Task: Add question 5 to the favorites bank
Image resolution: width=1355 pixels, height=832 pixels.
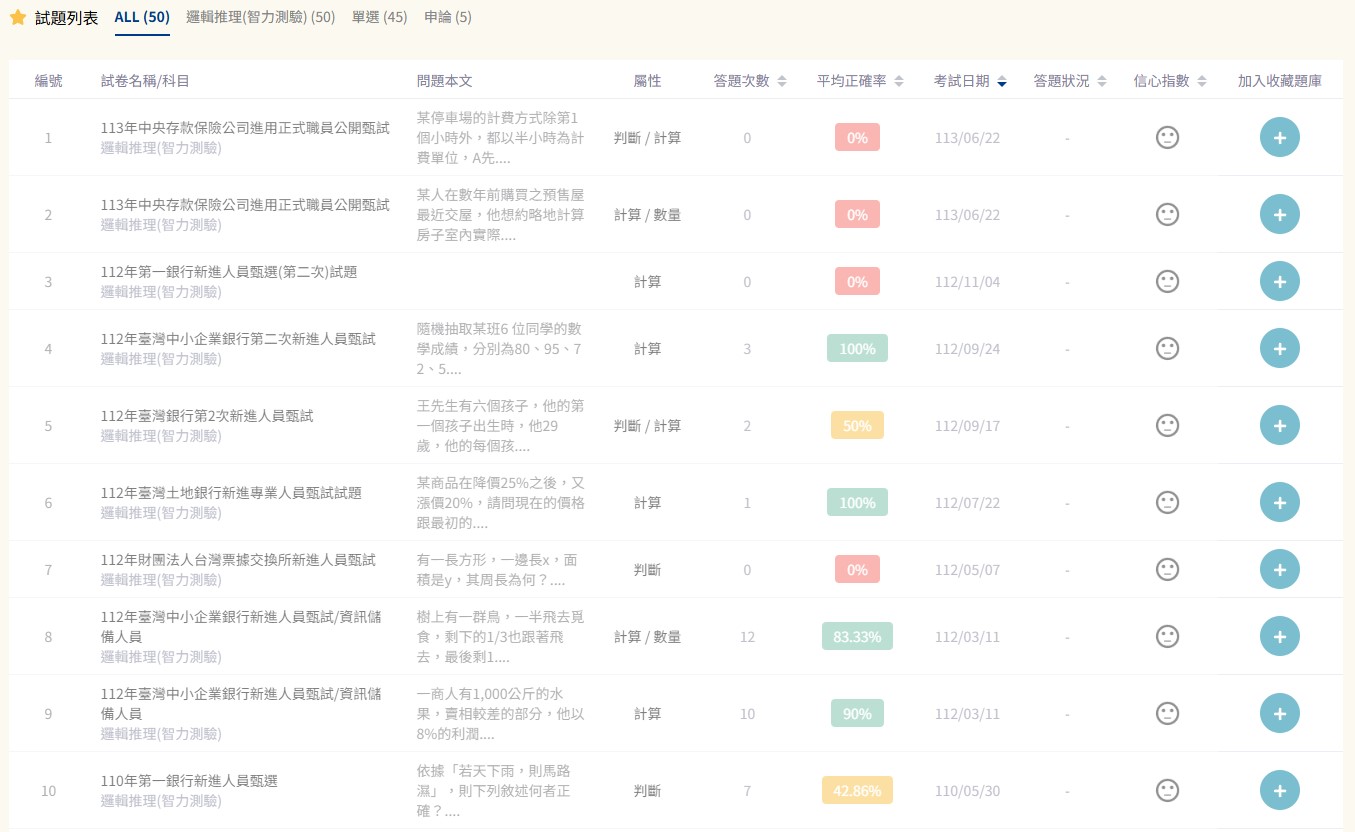Action: [x=1279, y=425]
